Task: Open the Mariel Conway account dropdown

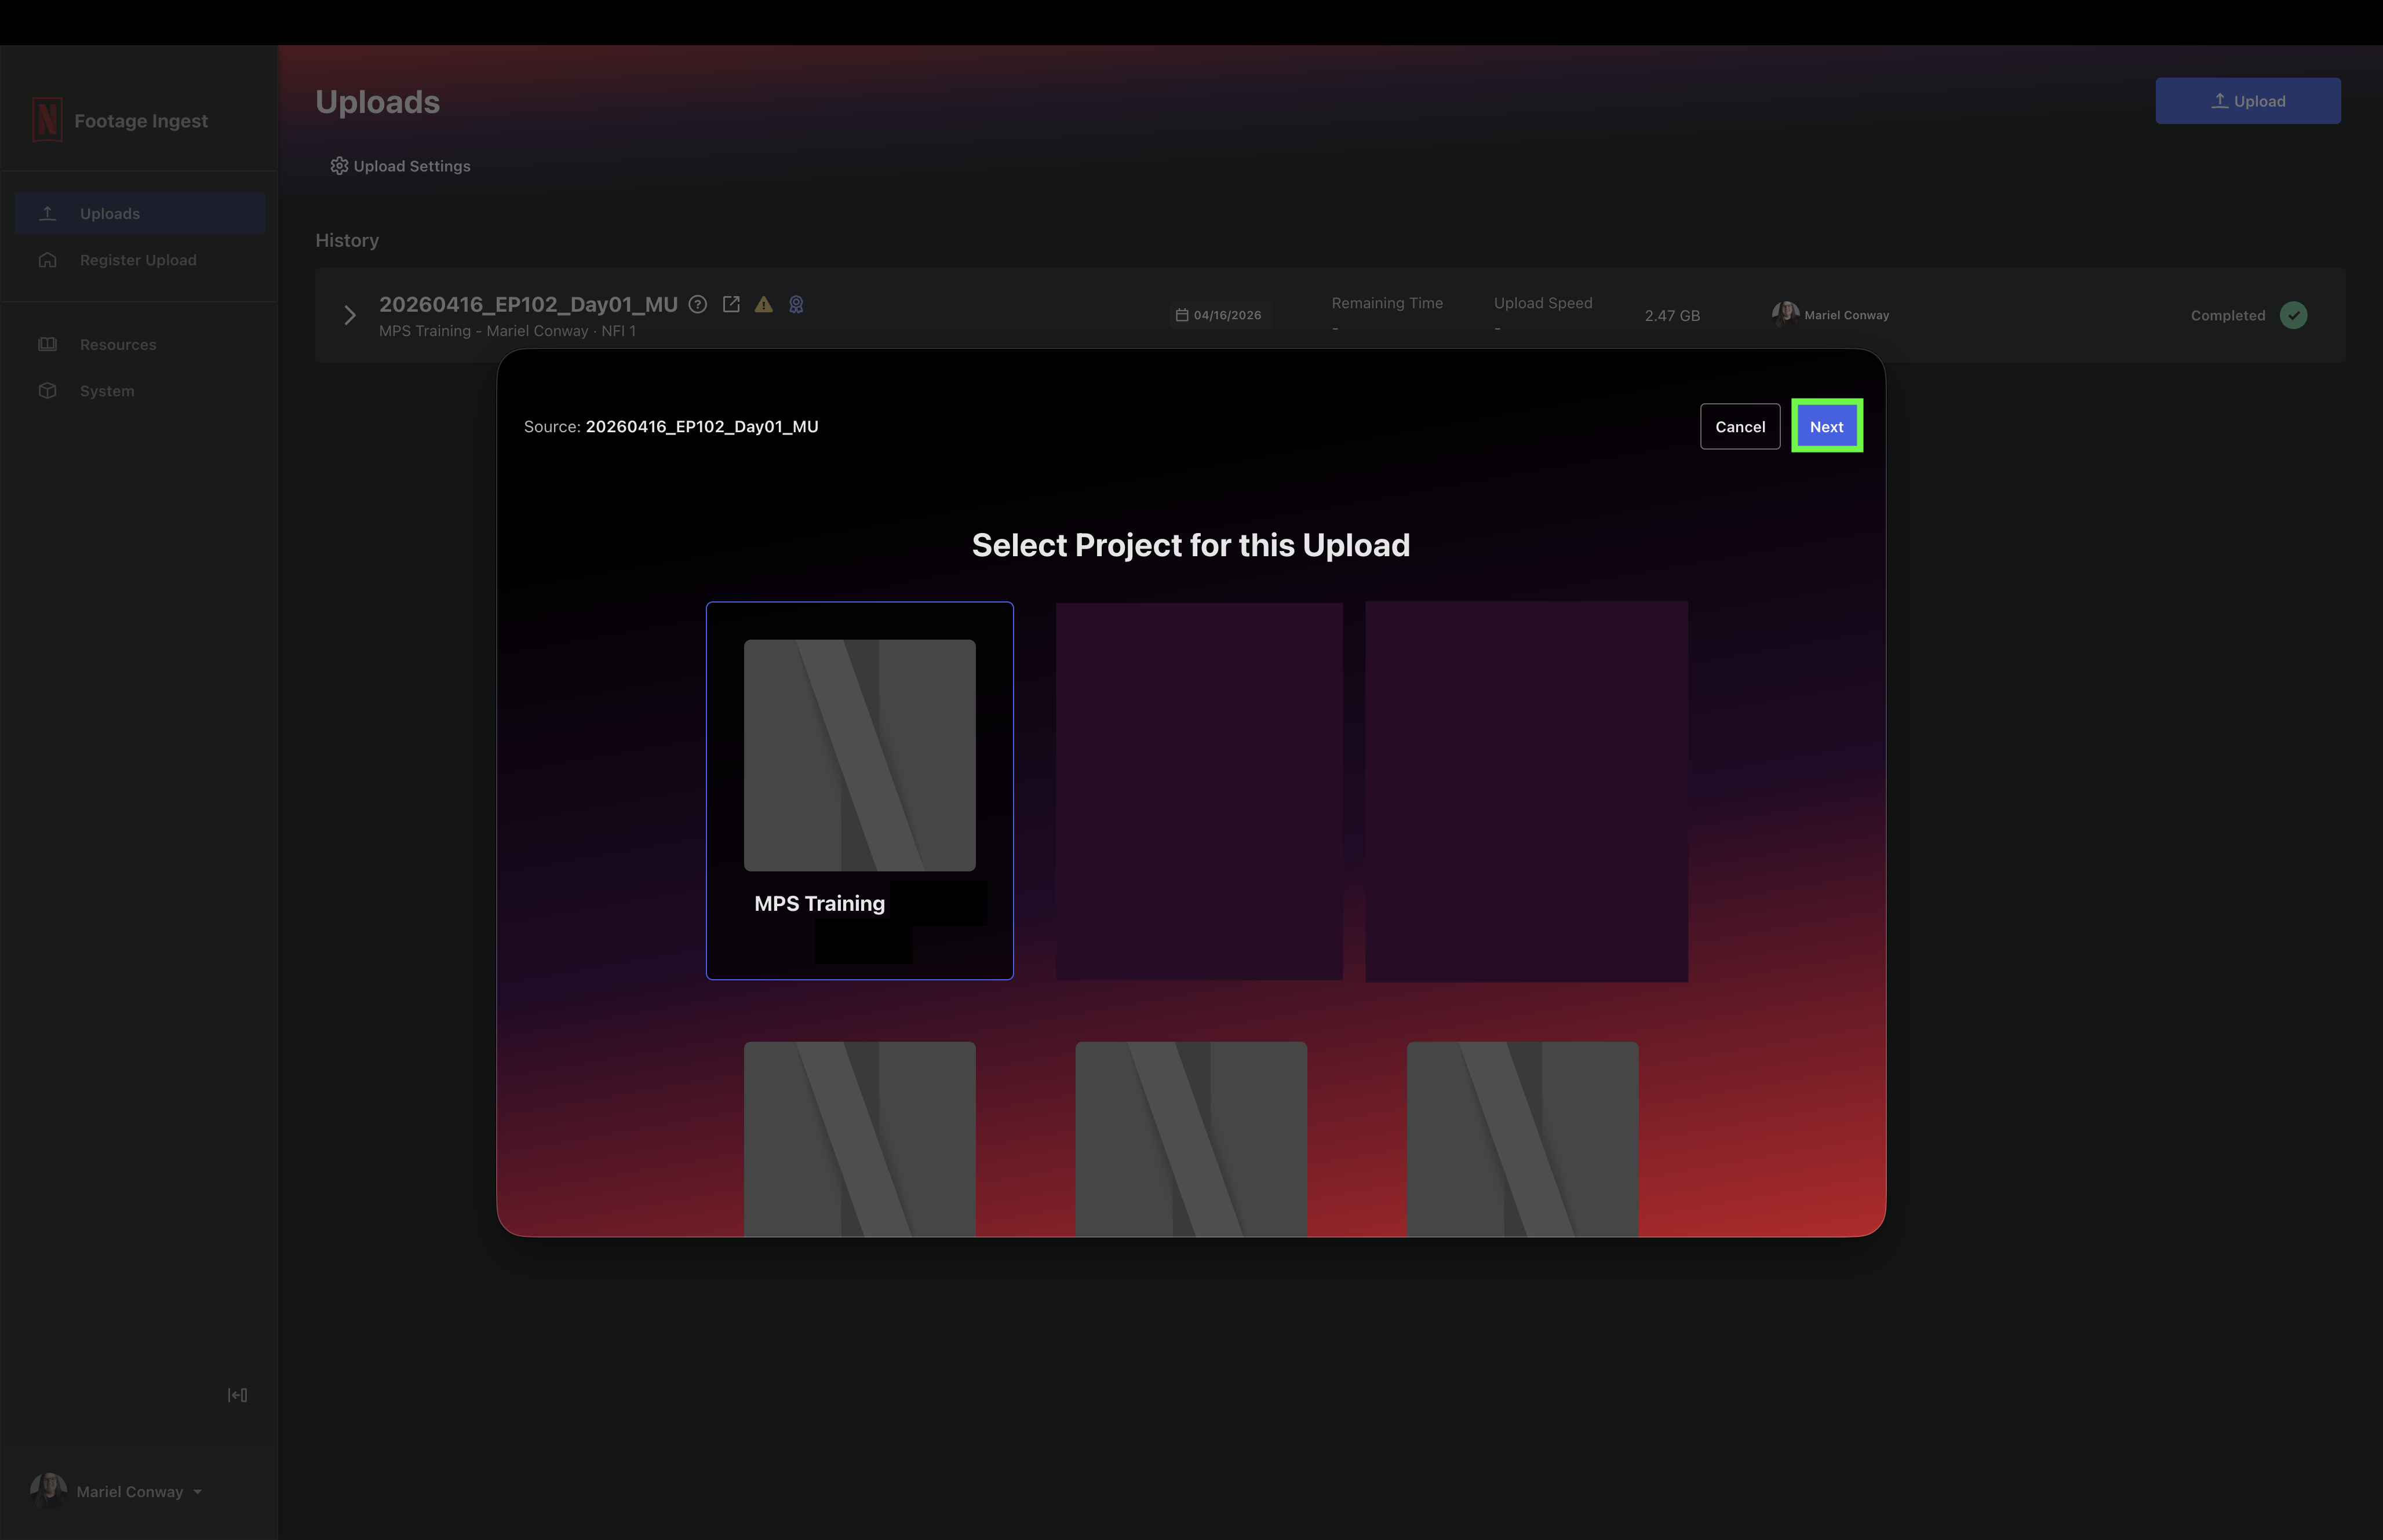Action: pos(140,1491)
